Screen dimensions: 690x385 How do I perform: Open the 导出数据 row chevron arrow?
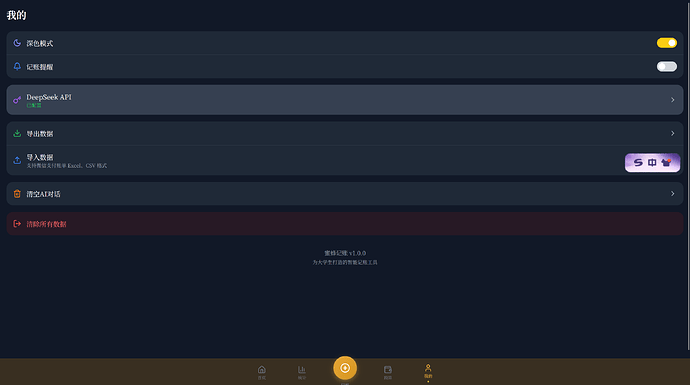pyautogui.click(x=672, y=133)
